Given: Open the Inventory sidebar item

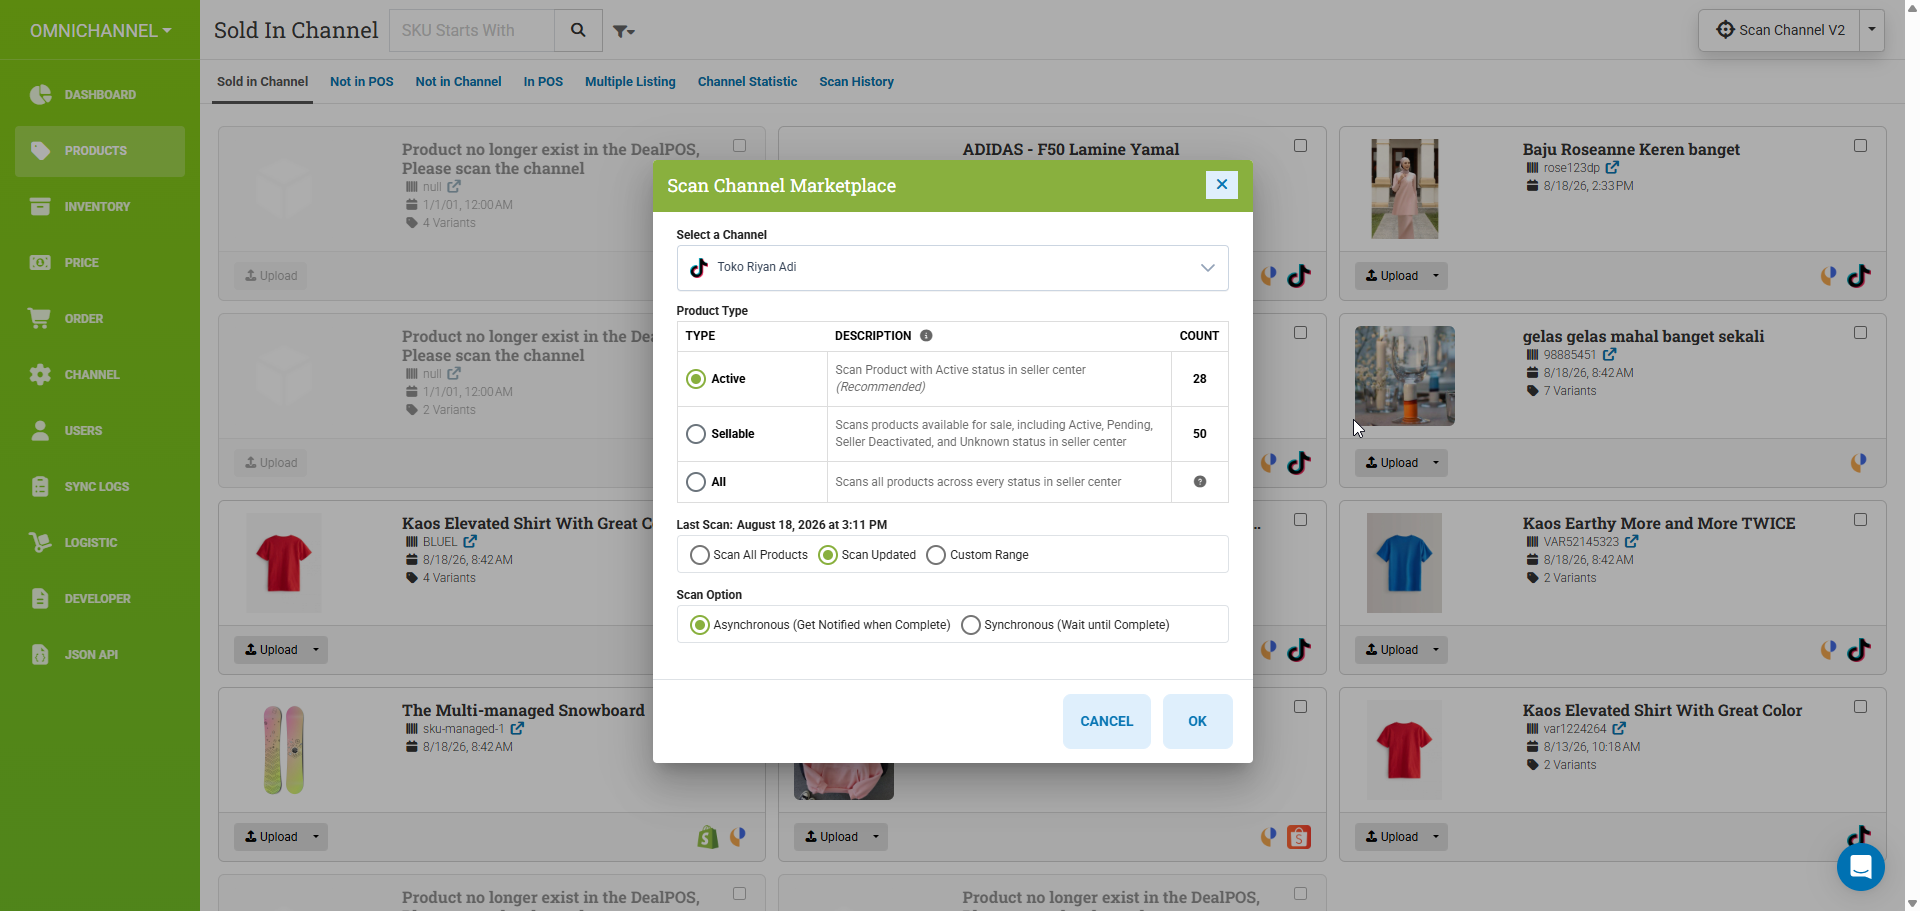Looking at the screenshot, I should click(x=100, y=207).
